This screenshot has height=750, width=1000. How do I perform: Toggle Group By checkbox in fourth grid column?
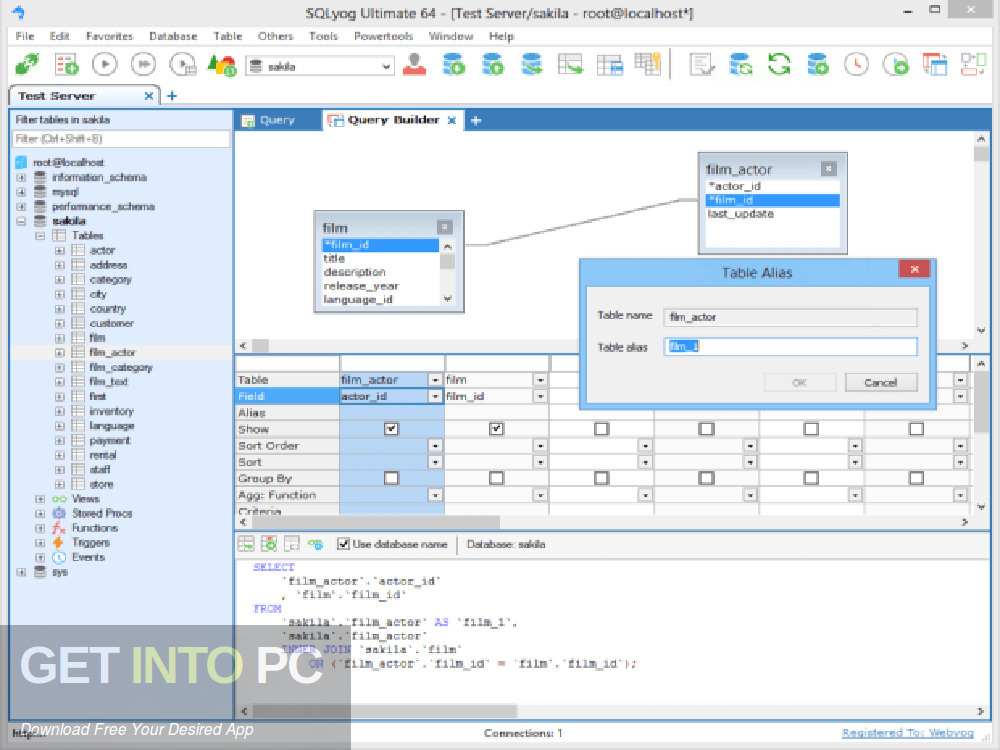(x=706, y=478)
